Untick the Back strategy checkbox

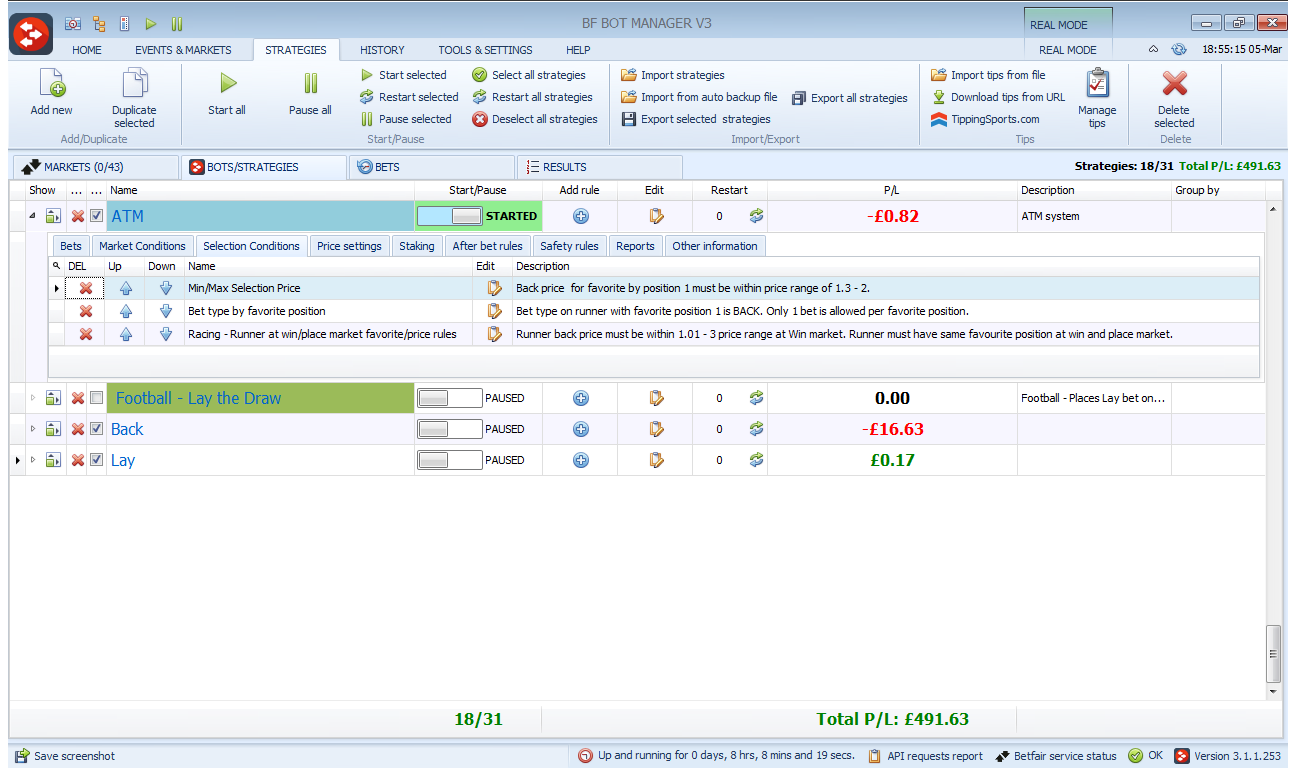click(x=96, y=429)
